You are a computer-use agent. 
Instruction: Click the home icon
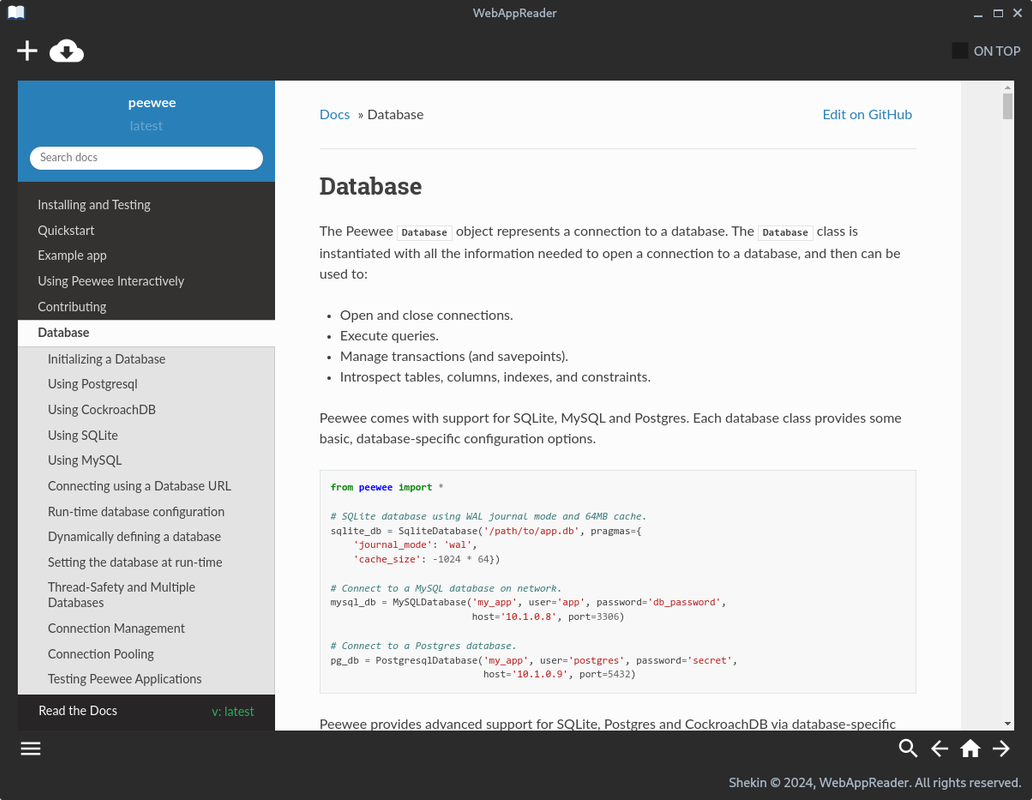point(970,749)
